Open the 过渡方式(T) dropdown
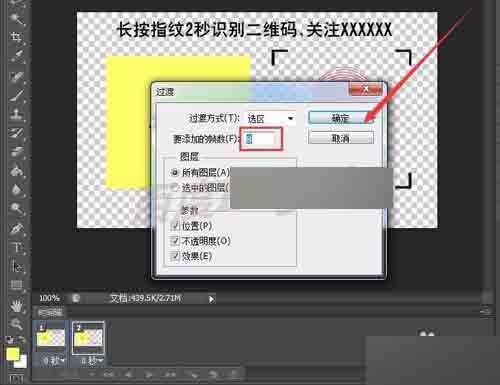This screenshot has width=500, height=385. [270, 118]
